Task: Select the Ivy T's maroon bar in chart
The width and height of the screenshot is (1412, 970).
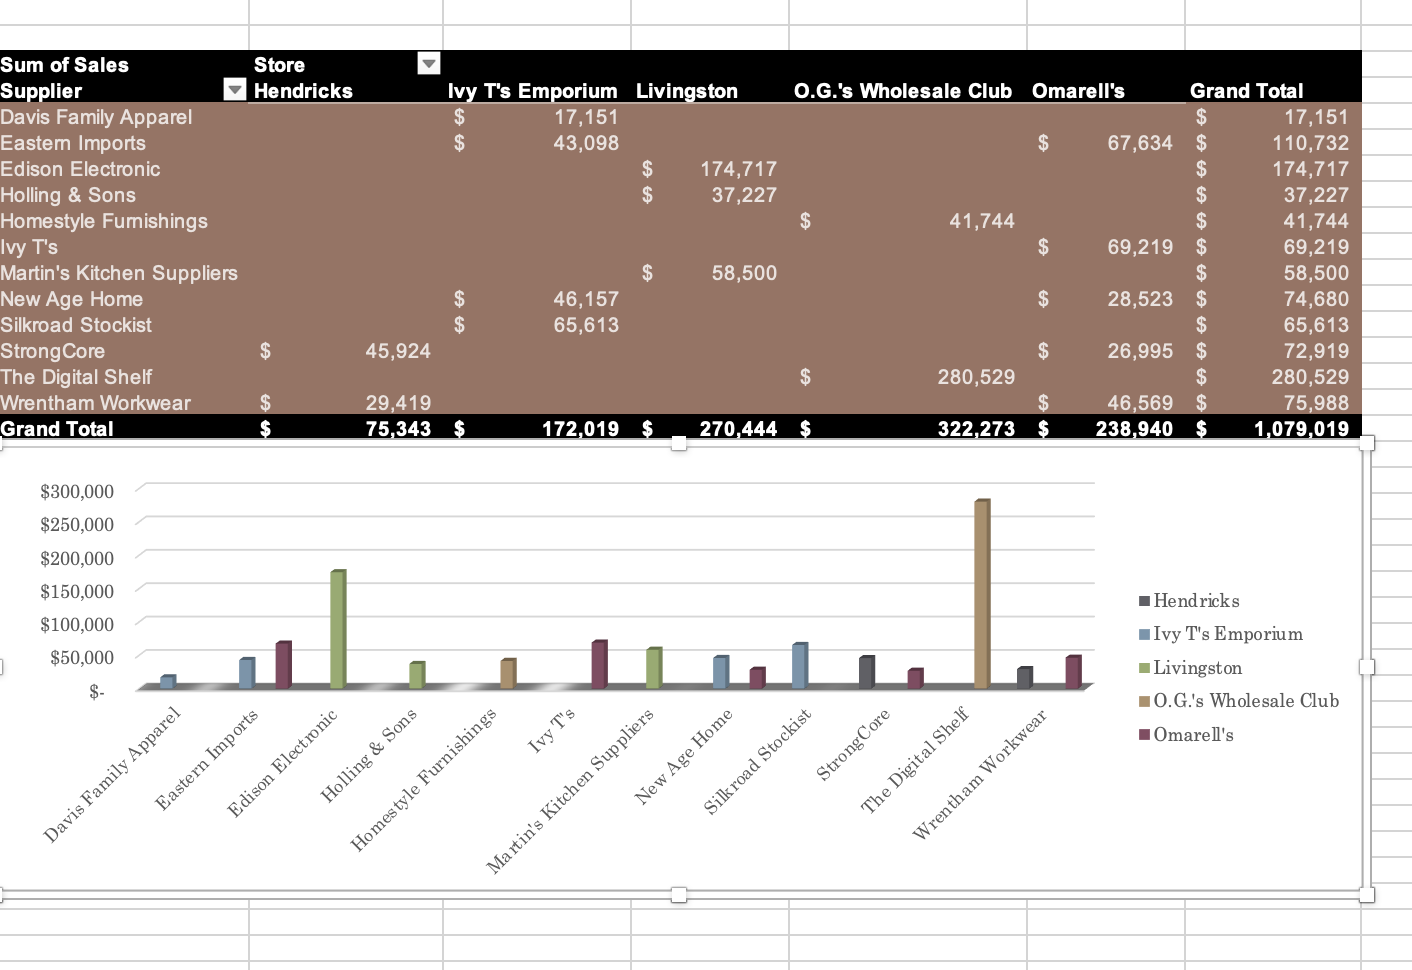Action: pyautogui.click(x=599, y=664)
